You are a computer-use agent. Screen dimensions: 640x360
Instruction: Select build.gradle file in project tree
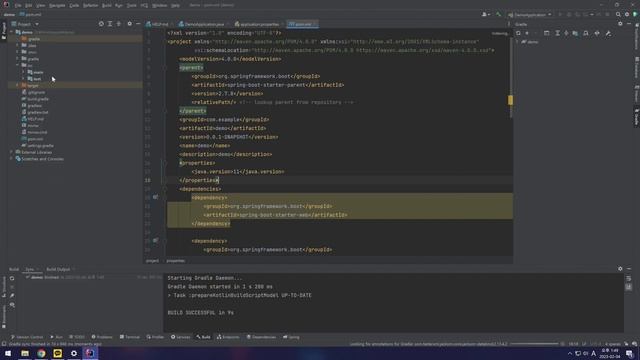[x=35, y=99]
